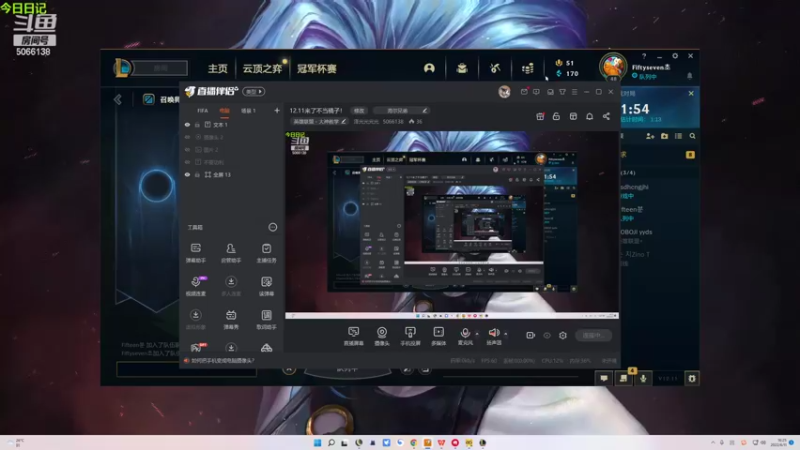Toggle League voice microphone icon bottom right

[x=643, y=378]
